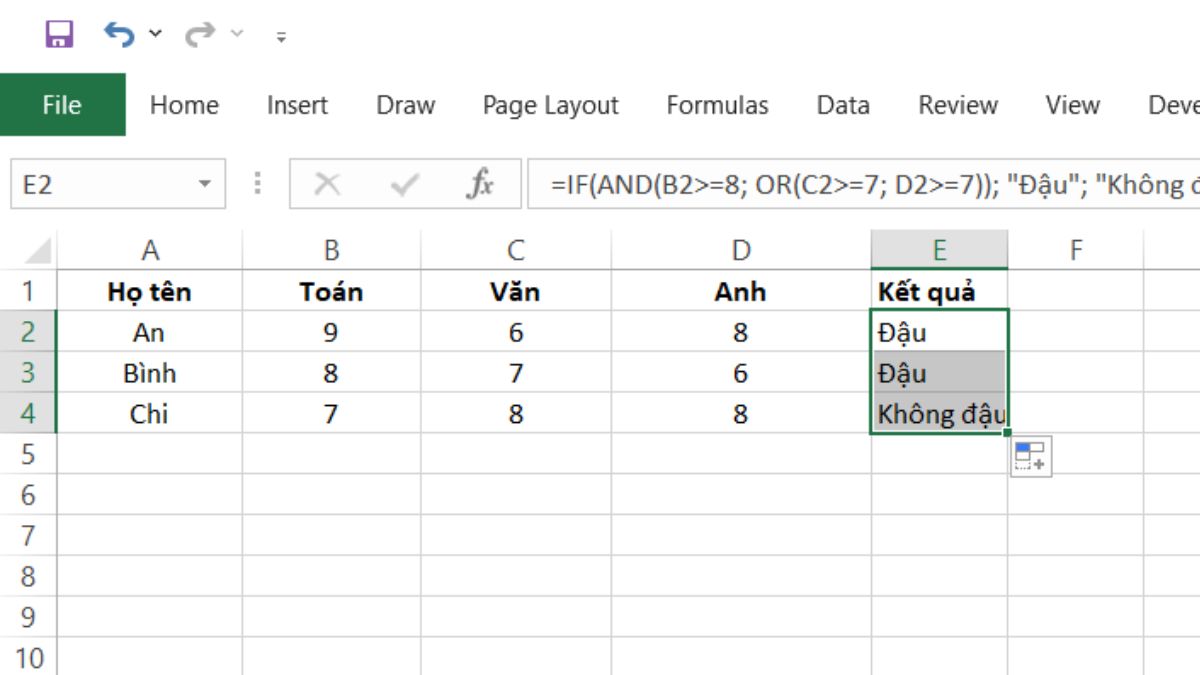The width and height of the screenshot is (1200, 675).
Task: Select column header C
Action: pyautogui.click(x=516, y=250)
